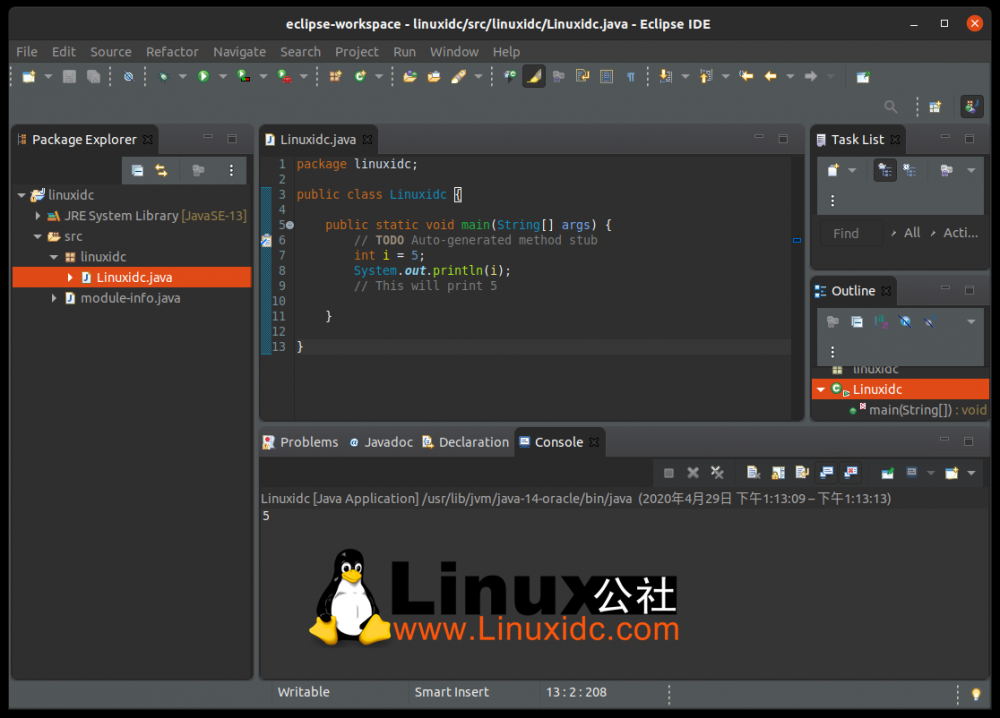Image resolution: width=1000 pixels, height=718 pixels.
Task: Select module-info.java in Package Explorer
Action: click(x=130, y=298)
